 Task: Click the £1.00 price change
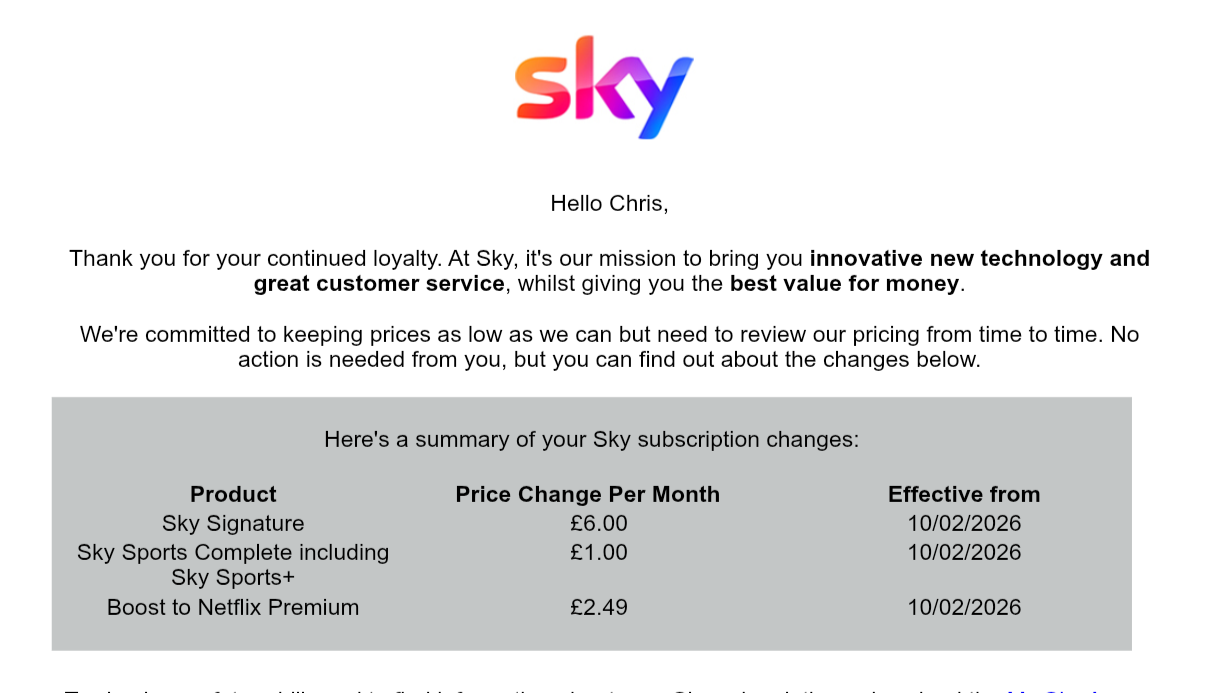point(598,553)
